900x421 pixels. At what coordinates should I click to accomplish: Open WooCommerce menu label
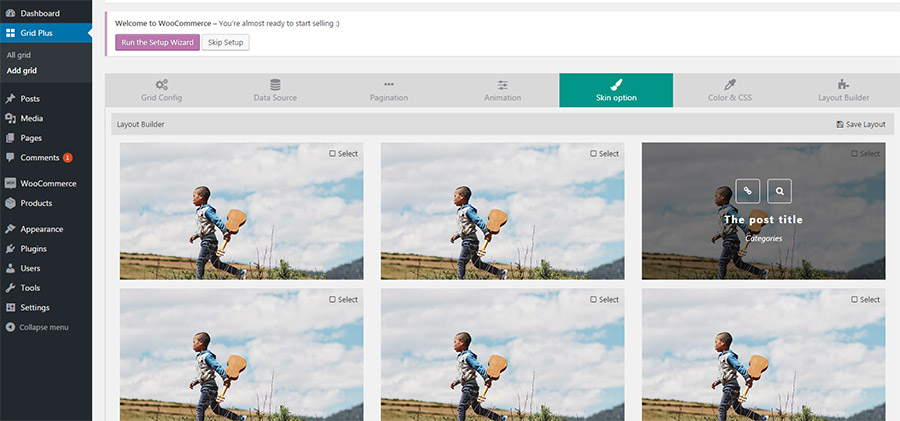coord(48,184)
